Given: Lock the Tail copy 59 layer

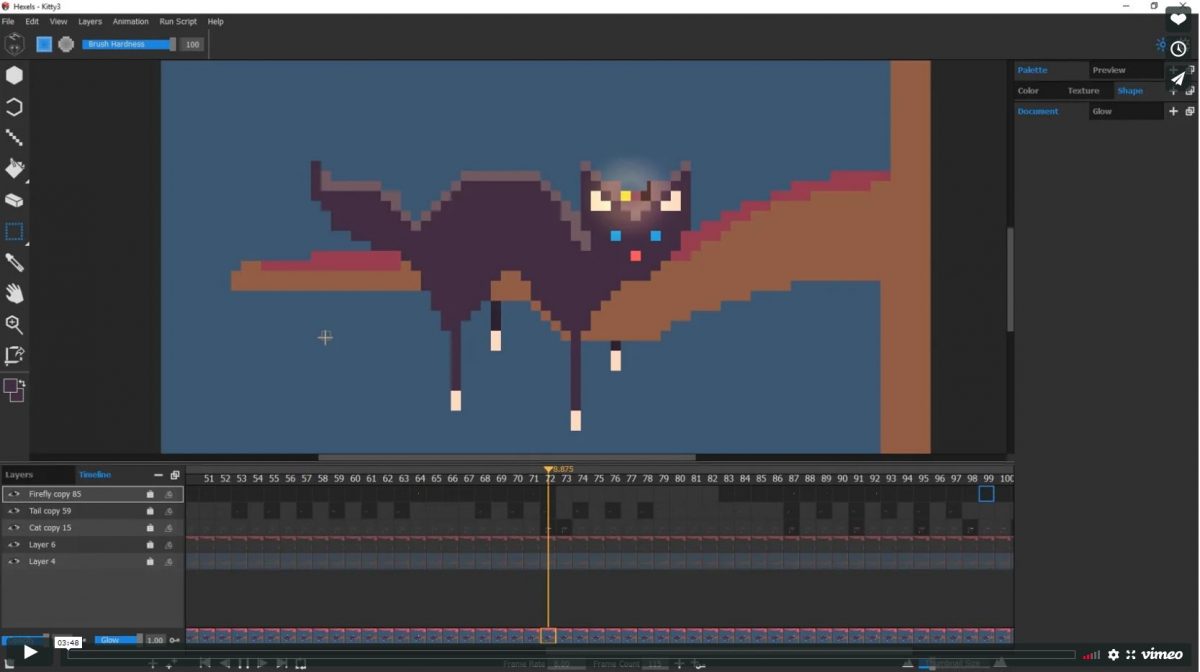Looking at the screenshot, I should tap(149, 510).
